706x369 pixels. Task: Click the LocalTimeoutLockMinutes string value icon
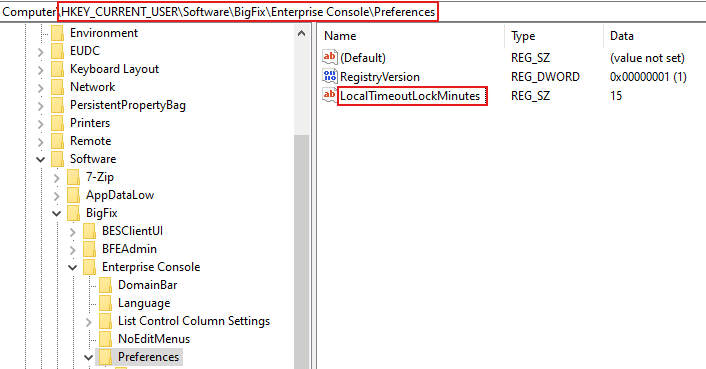(x=330, y=95)
